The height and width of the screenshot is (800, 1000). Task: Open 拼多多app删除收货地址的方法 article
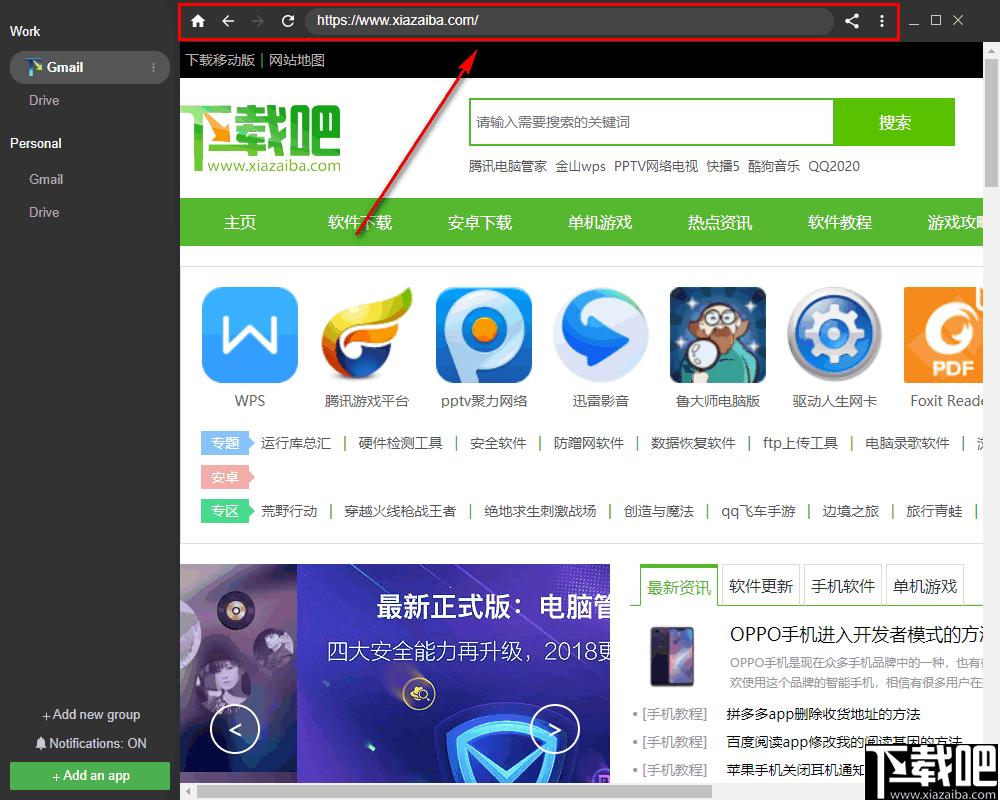pos(823,714)
